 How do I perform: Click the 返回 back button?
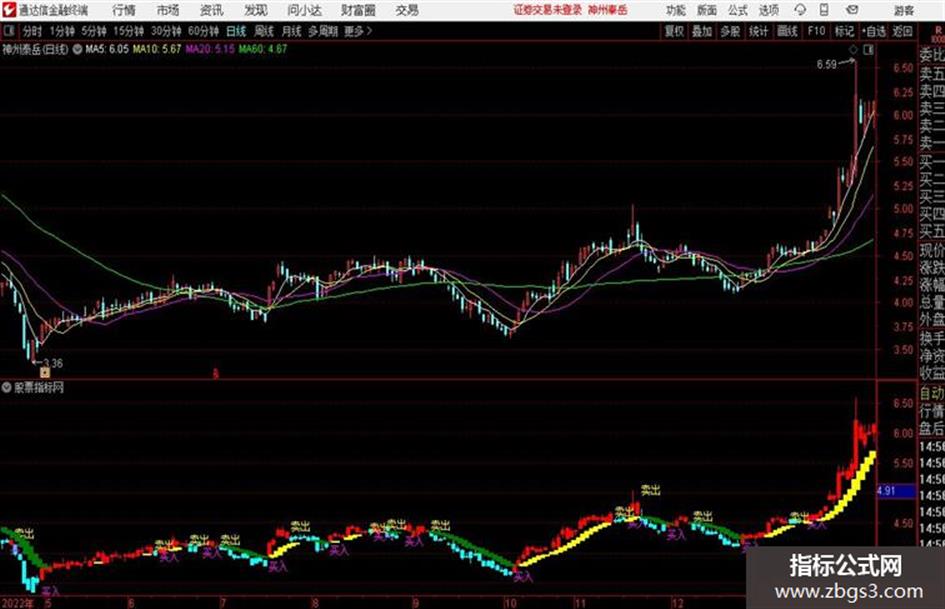click(903, 31)
